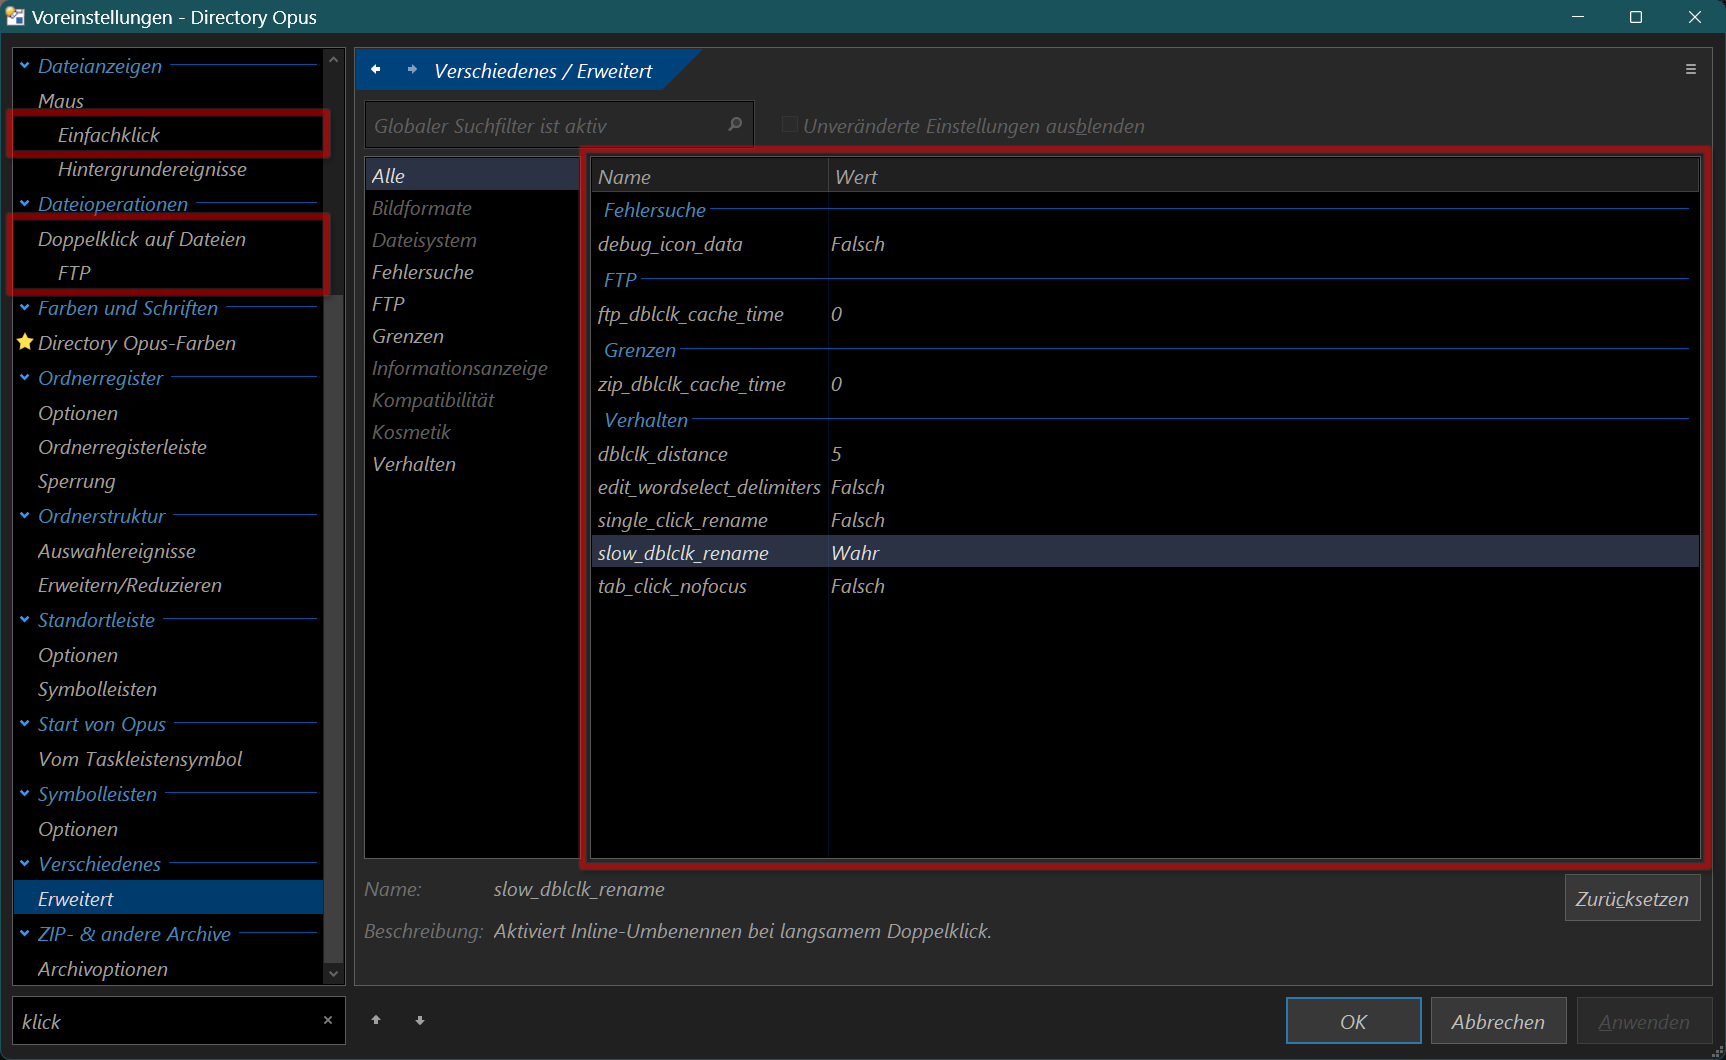Collapse the Ordnerstruktur section
The width and height of the screenshot is (1726, 1060).
25,516
